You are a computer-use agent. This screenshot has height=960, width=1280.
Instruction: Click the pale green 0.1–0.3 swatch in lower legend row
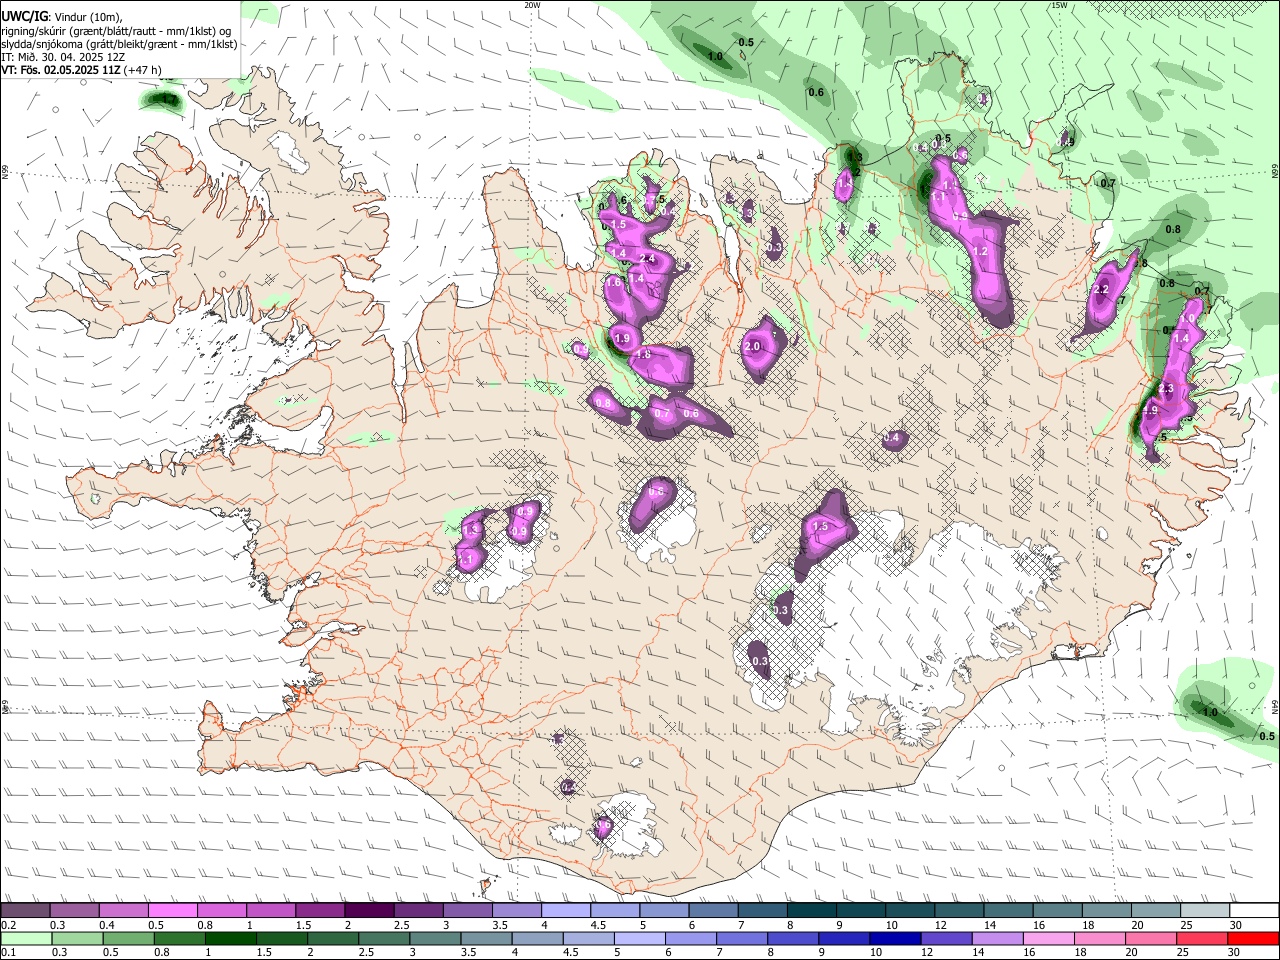(26, 939)
